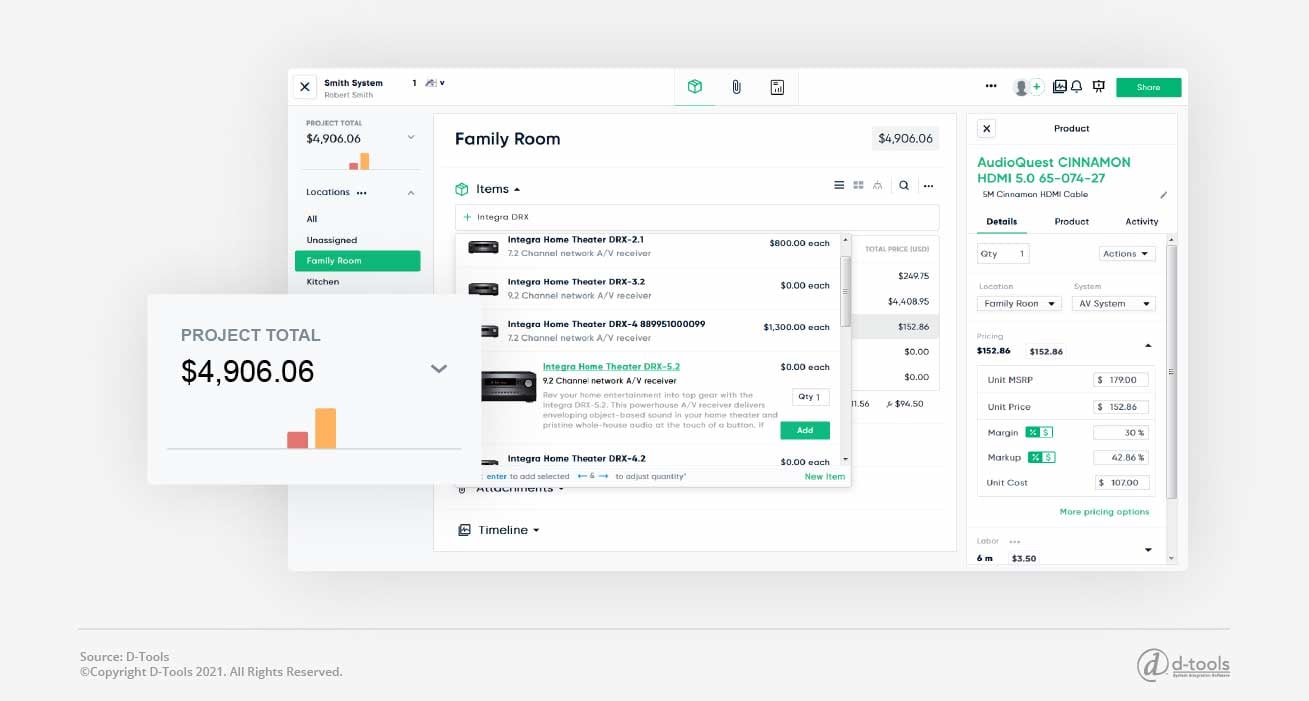Click $4,408.95 total price cell
The image size is (1309, 701).
coord(908,301)
